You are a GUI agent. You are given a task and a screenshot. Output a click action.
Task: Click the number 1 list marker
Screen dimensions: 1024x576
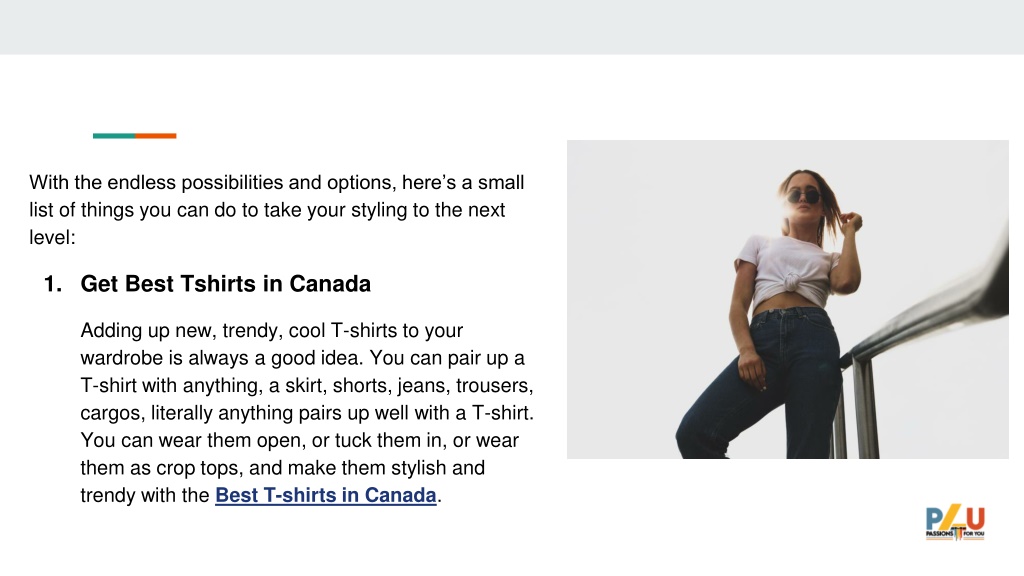(53, 284)
